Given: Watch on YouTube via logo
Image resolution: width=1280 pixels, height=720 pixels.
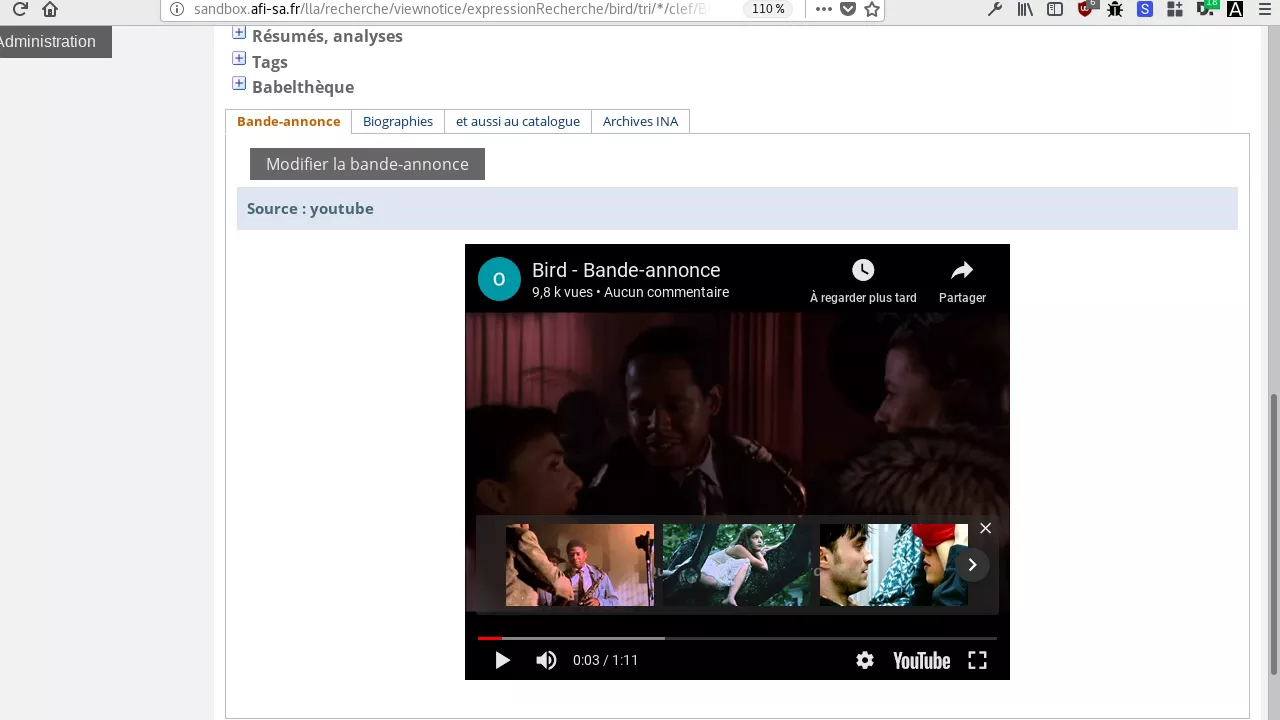Looking at the screenshot, I should click(x=921, y=660).
